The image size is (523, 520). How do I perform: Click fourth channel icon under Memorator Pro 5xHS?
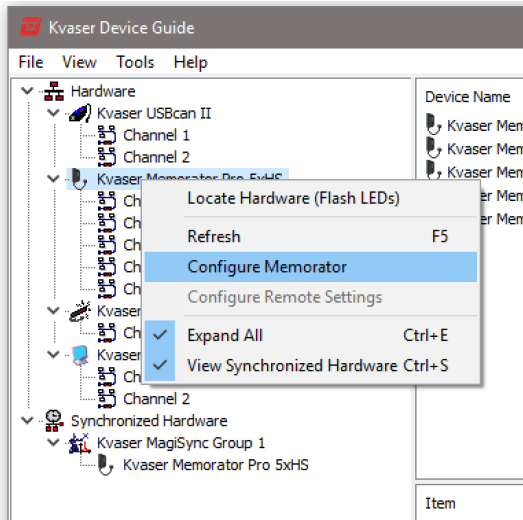[107, 267]
